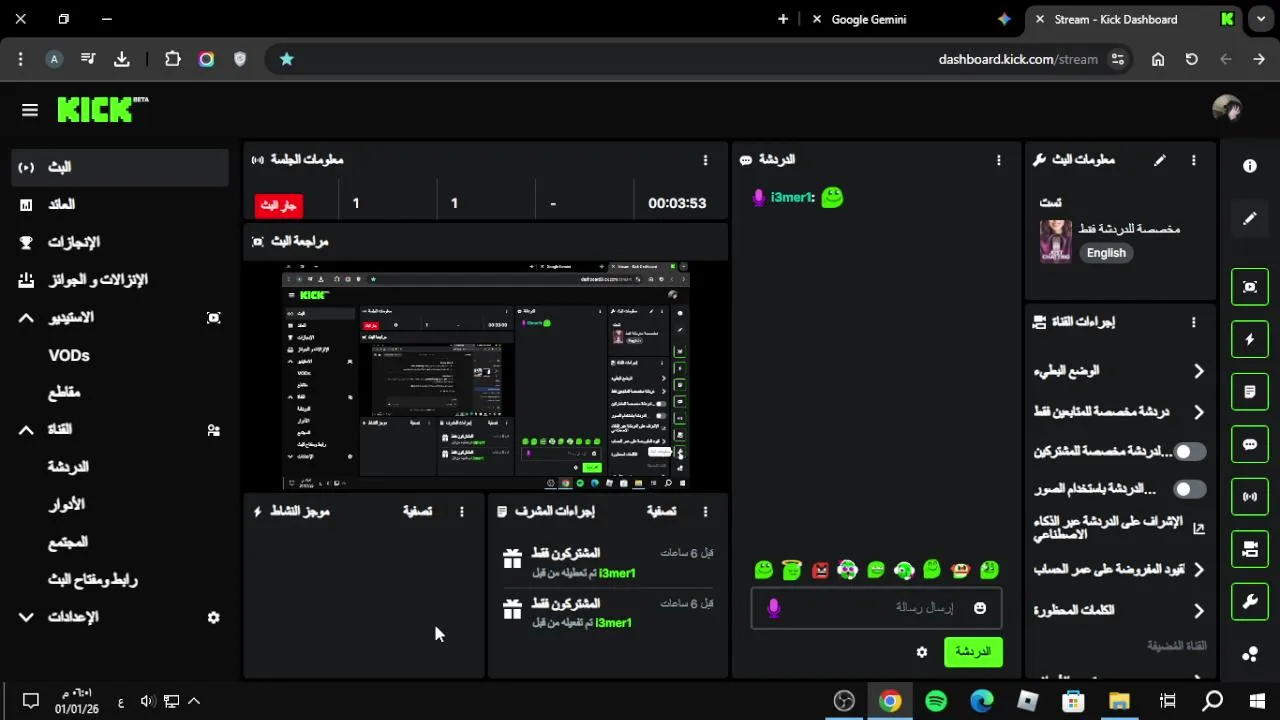Open chat panel three-dot menu
1280x720 pixels.
[998, 160]
